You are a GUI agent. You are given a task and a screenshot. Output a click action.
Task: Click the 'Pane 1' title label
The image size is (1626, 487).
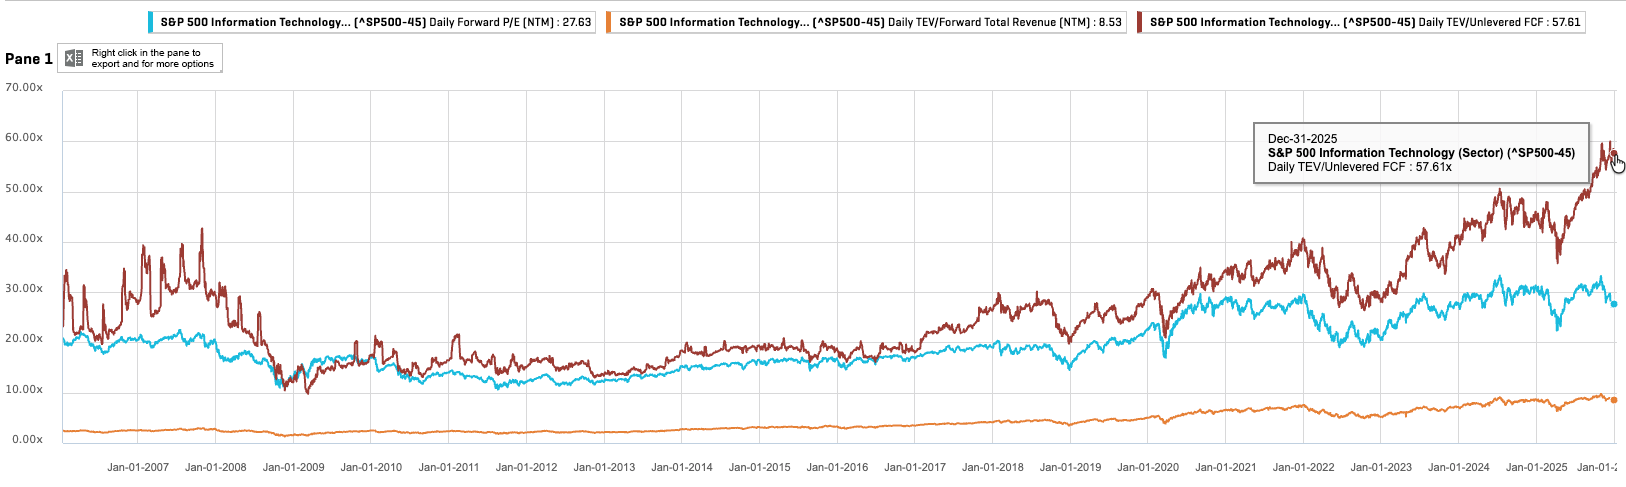[x=29, y=59]
